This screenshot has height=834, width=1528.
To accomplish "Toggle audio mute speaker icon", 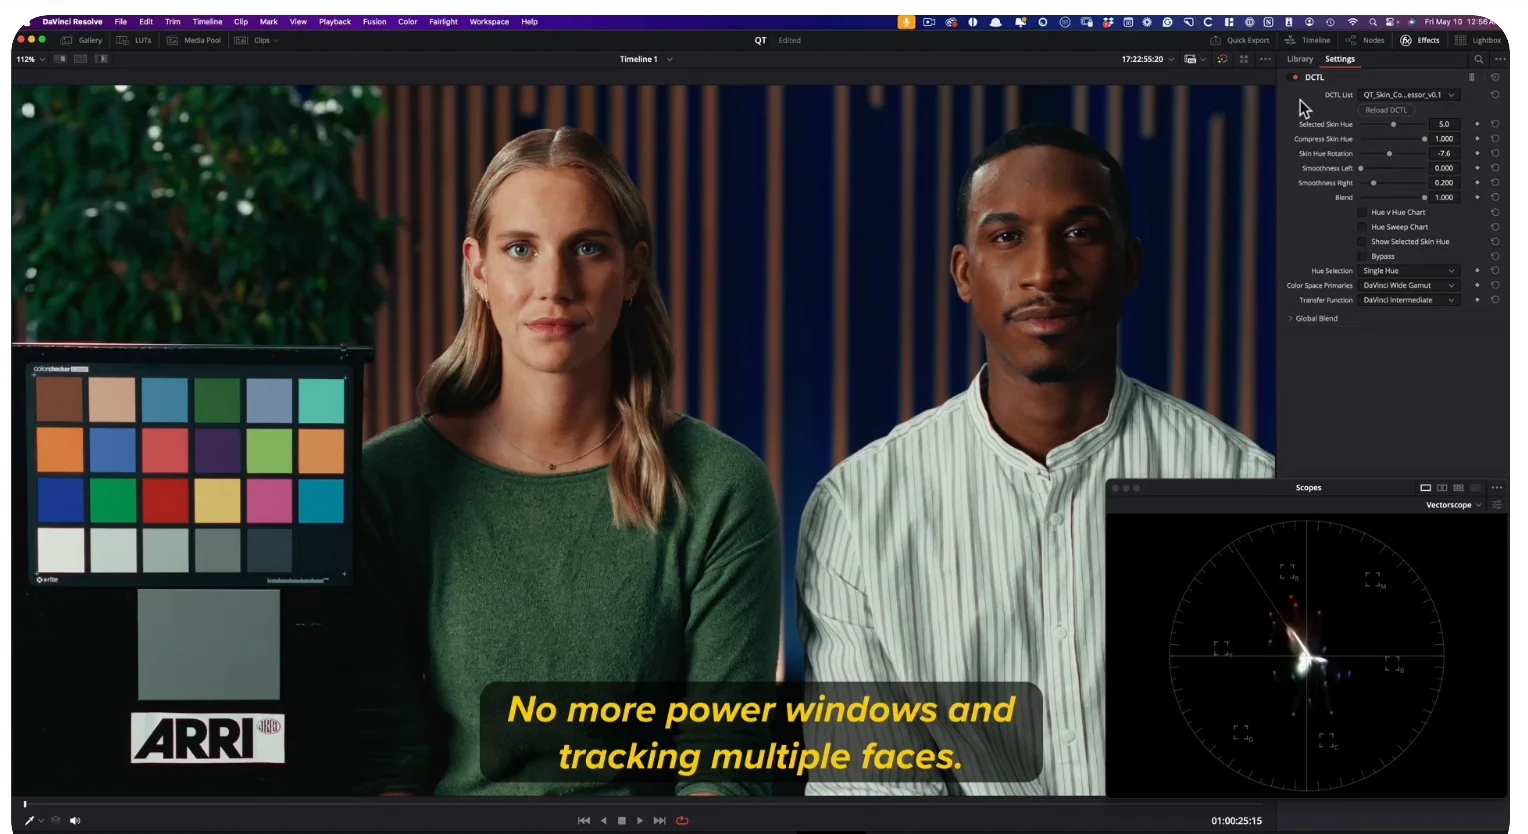I will [75, 821].
